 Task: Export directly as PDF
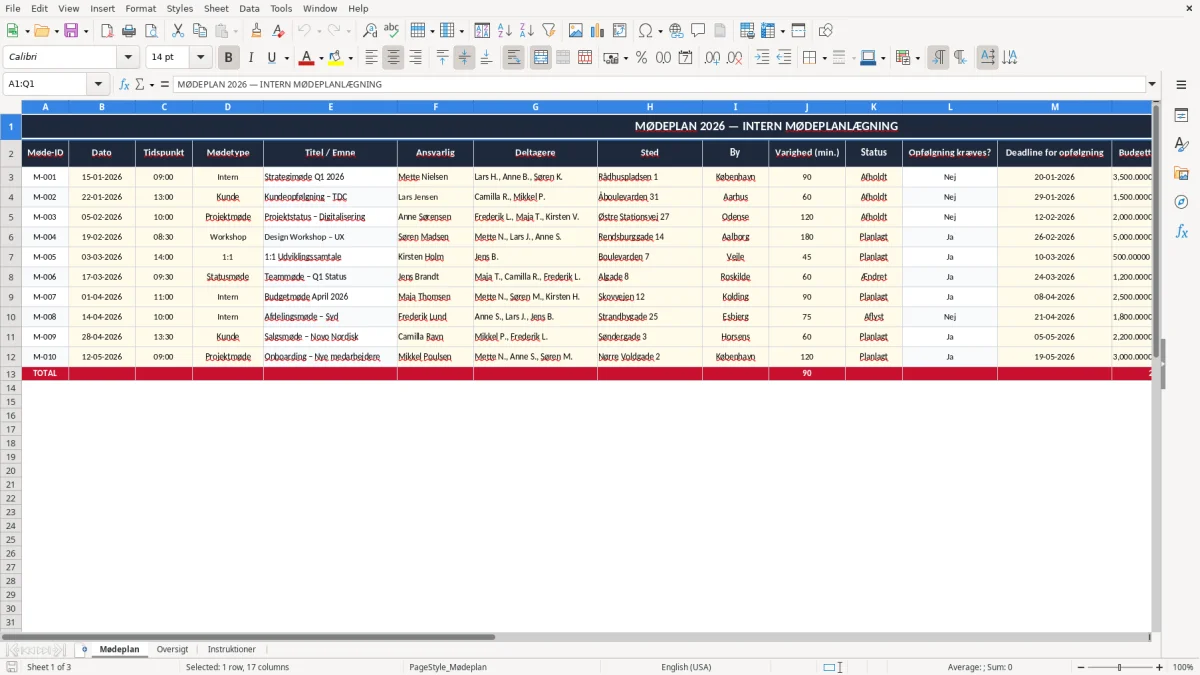(107, 31)
